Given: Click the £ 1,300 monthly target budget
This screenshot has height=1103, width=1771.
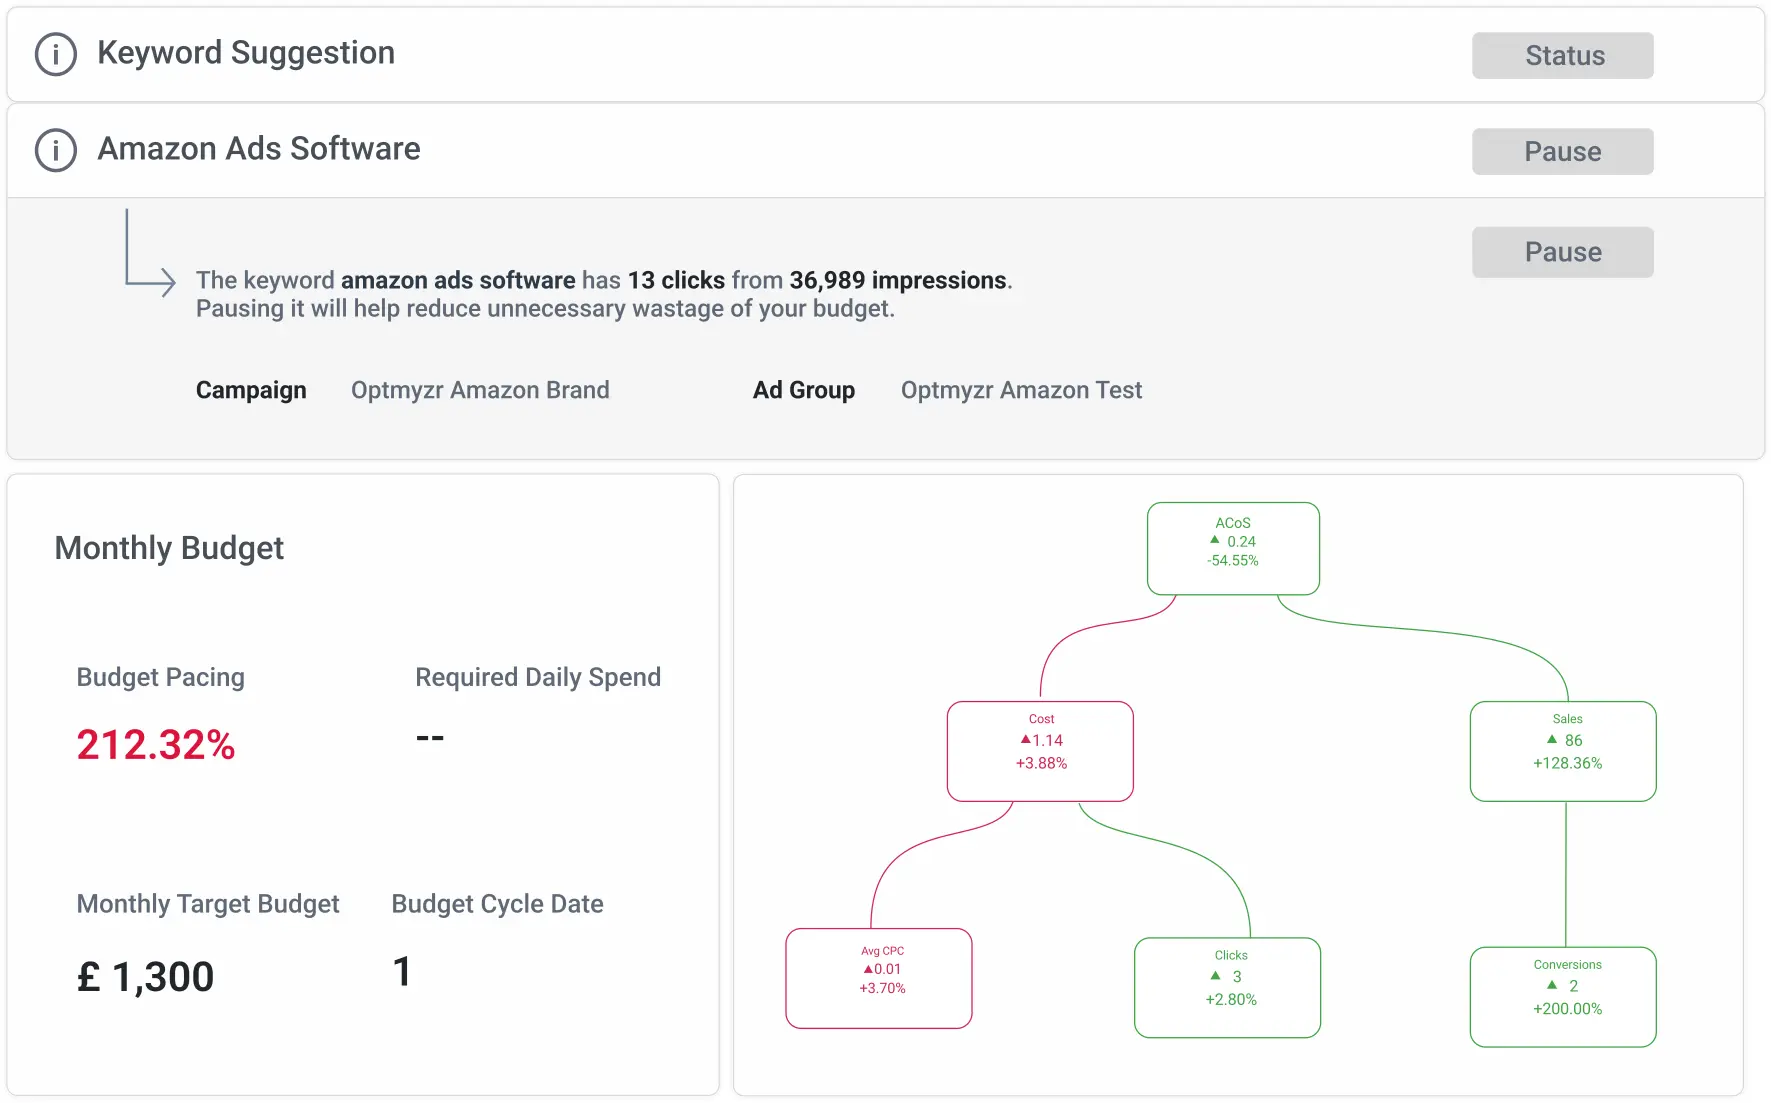Looking at the screenshot, I should (146, 977).
